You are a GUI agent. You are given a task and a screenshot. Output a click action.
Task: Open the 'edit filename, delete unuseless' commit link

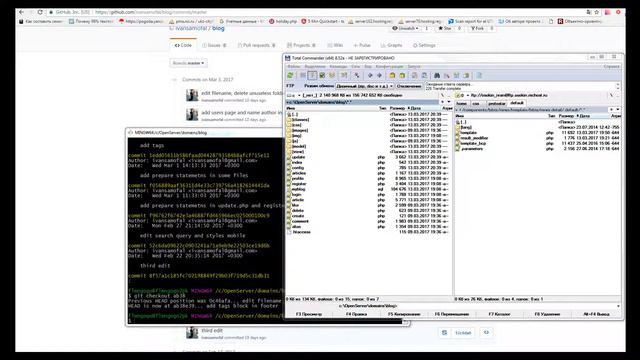(x=242, y=93)
